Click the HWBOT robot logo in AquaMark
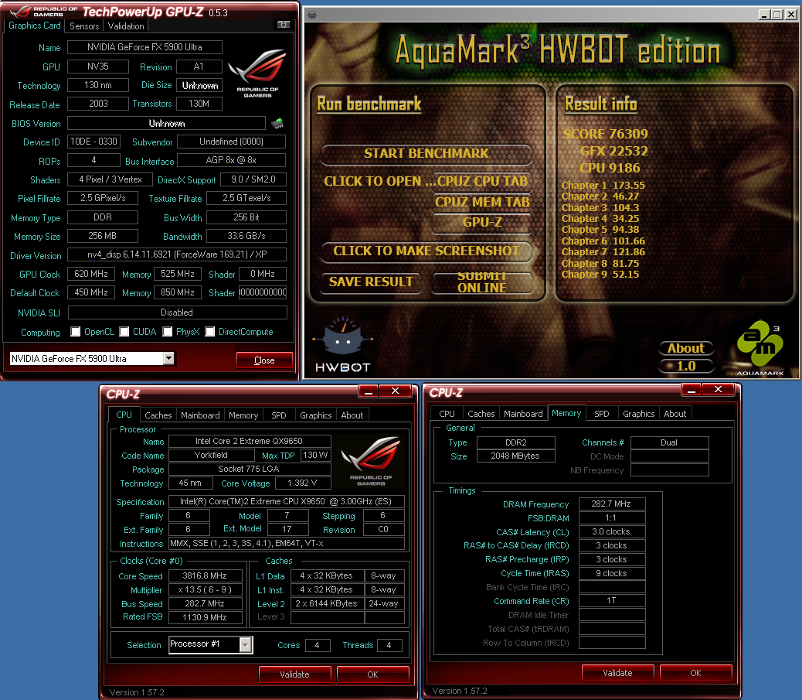Screen dimensions: 802x700 pos(342,344)
